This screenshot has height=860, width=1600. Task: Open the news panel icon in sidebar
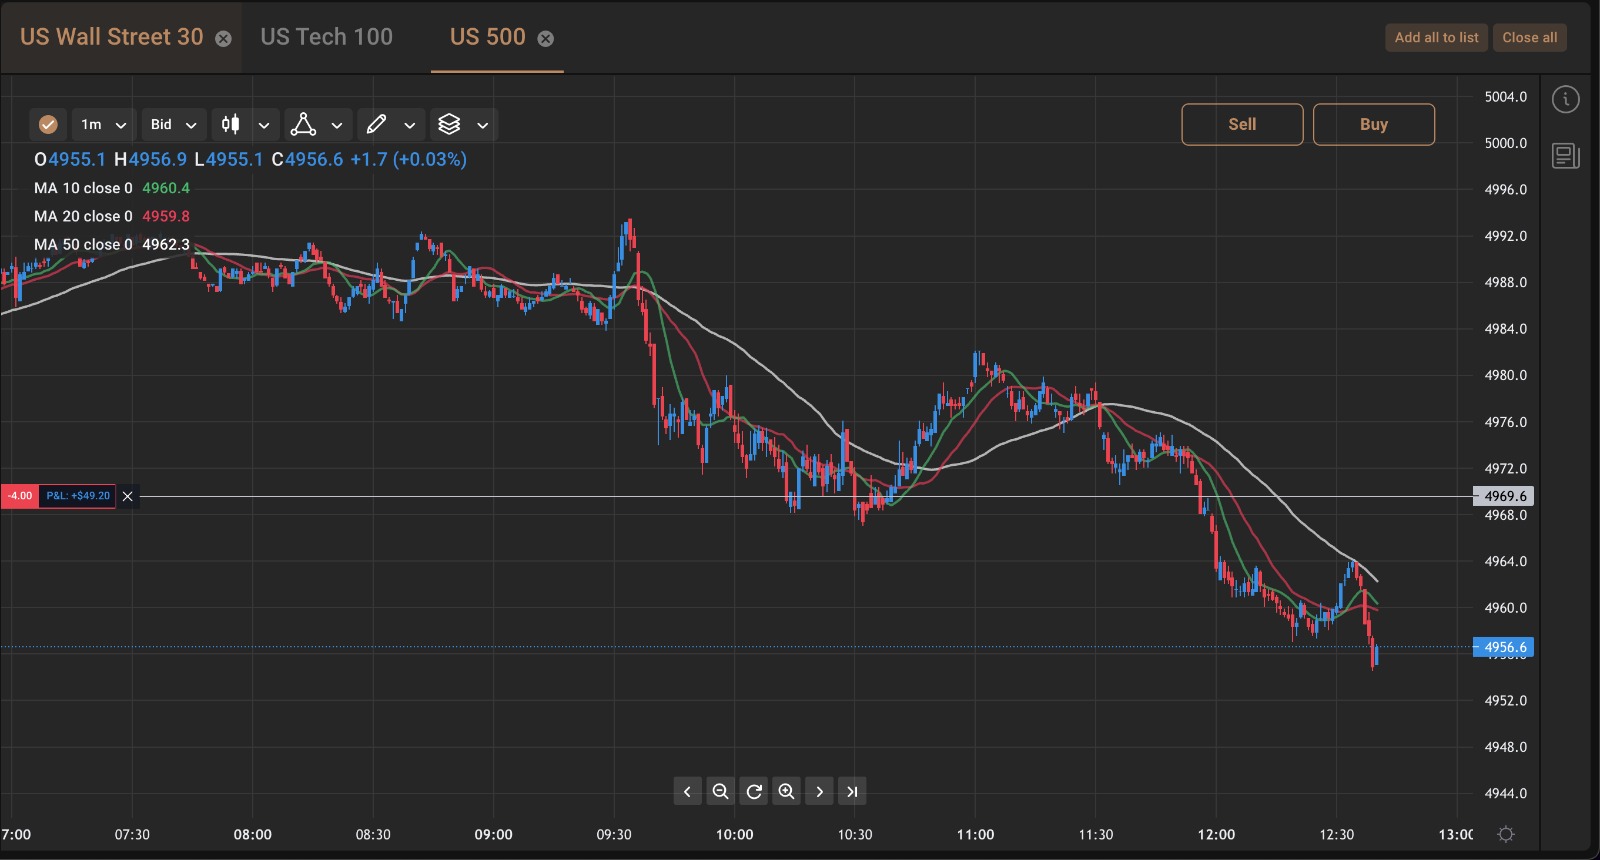click(1565, 156)
